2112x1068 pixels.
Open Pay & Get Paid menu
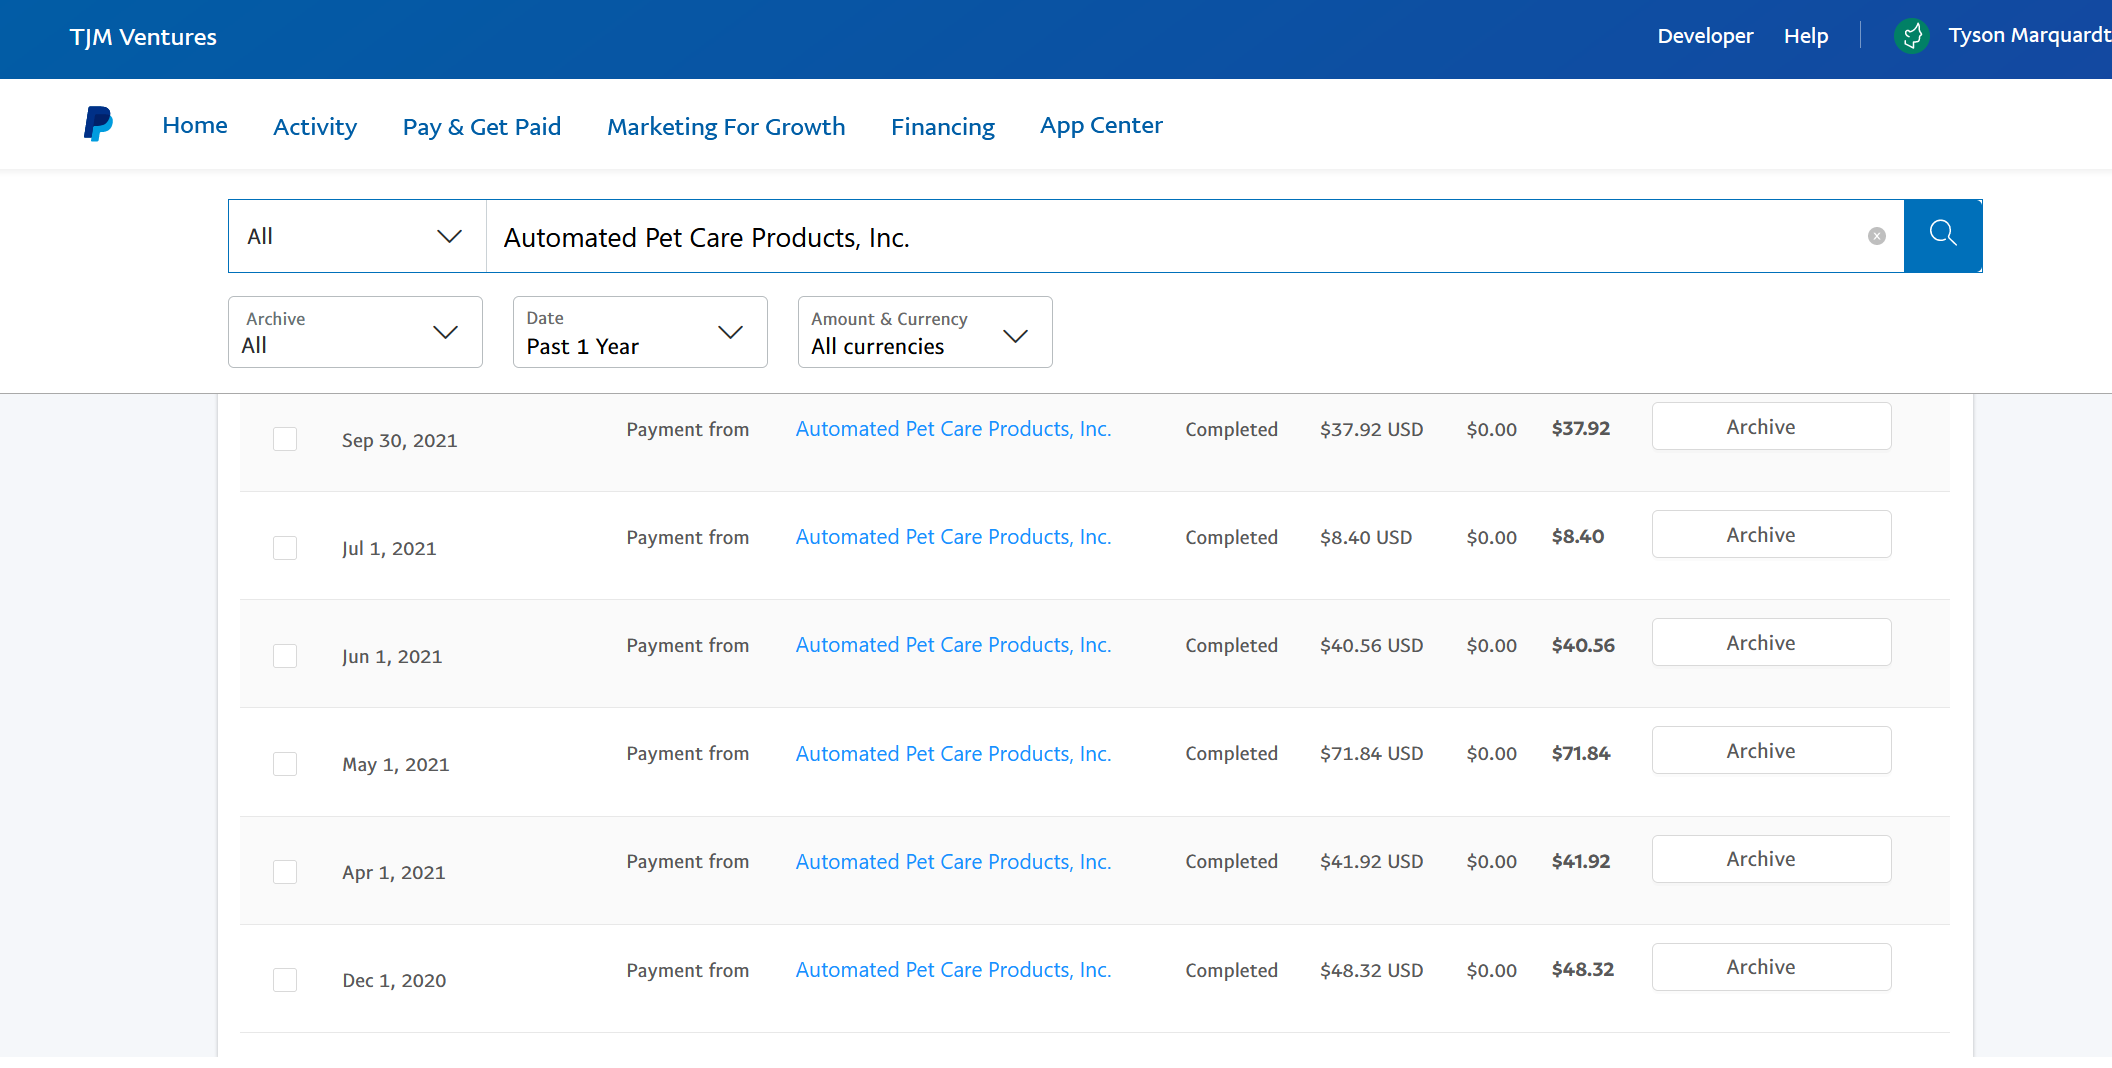click(x=482, y=127)
